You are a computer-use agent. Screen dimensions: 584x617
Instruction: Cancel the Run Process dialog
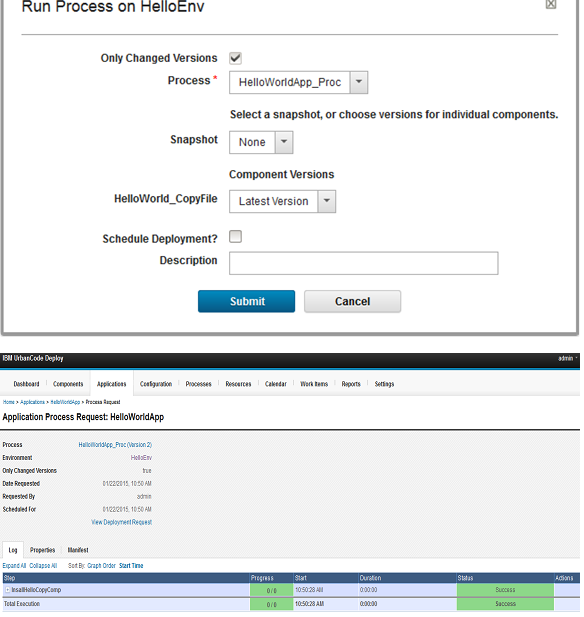[x=354, y=303]
